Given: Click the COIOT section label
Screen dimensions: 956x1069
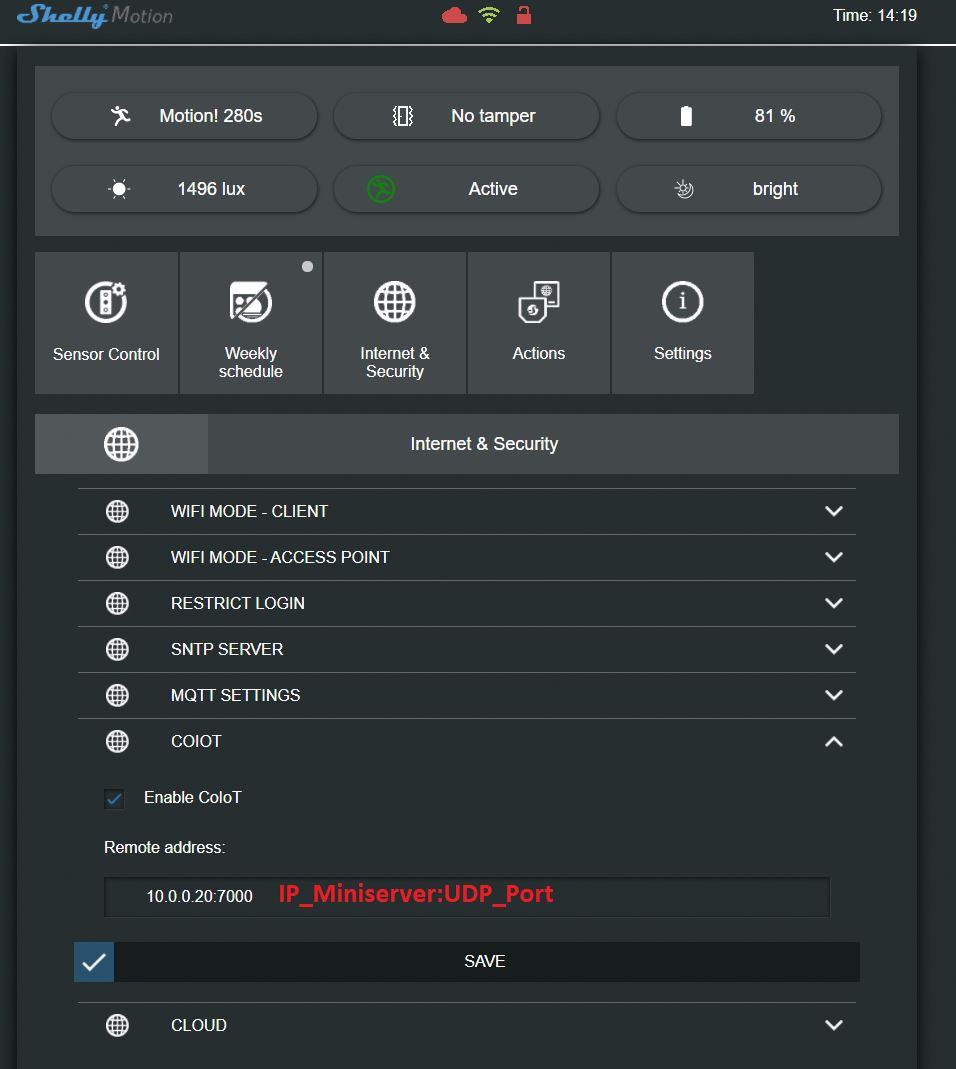Looking at the screenshot, I should [196, 741].
